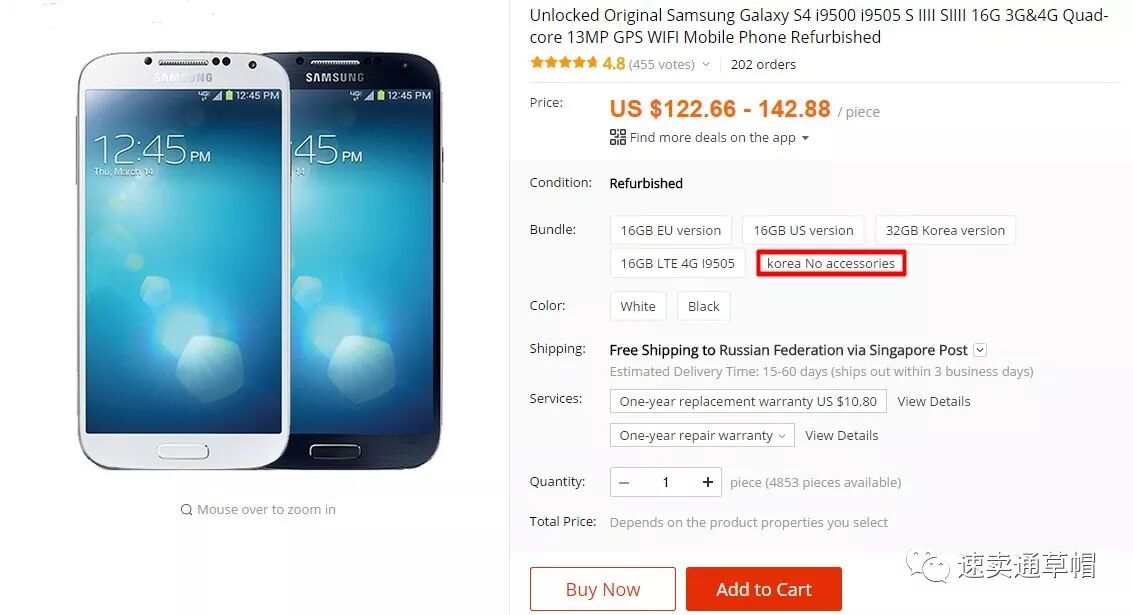Click the five-star rating icons
This screenshot has width=1133, height=615.
(564, 63)
